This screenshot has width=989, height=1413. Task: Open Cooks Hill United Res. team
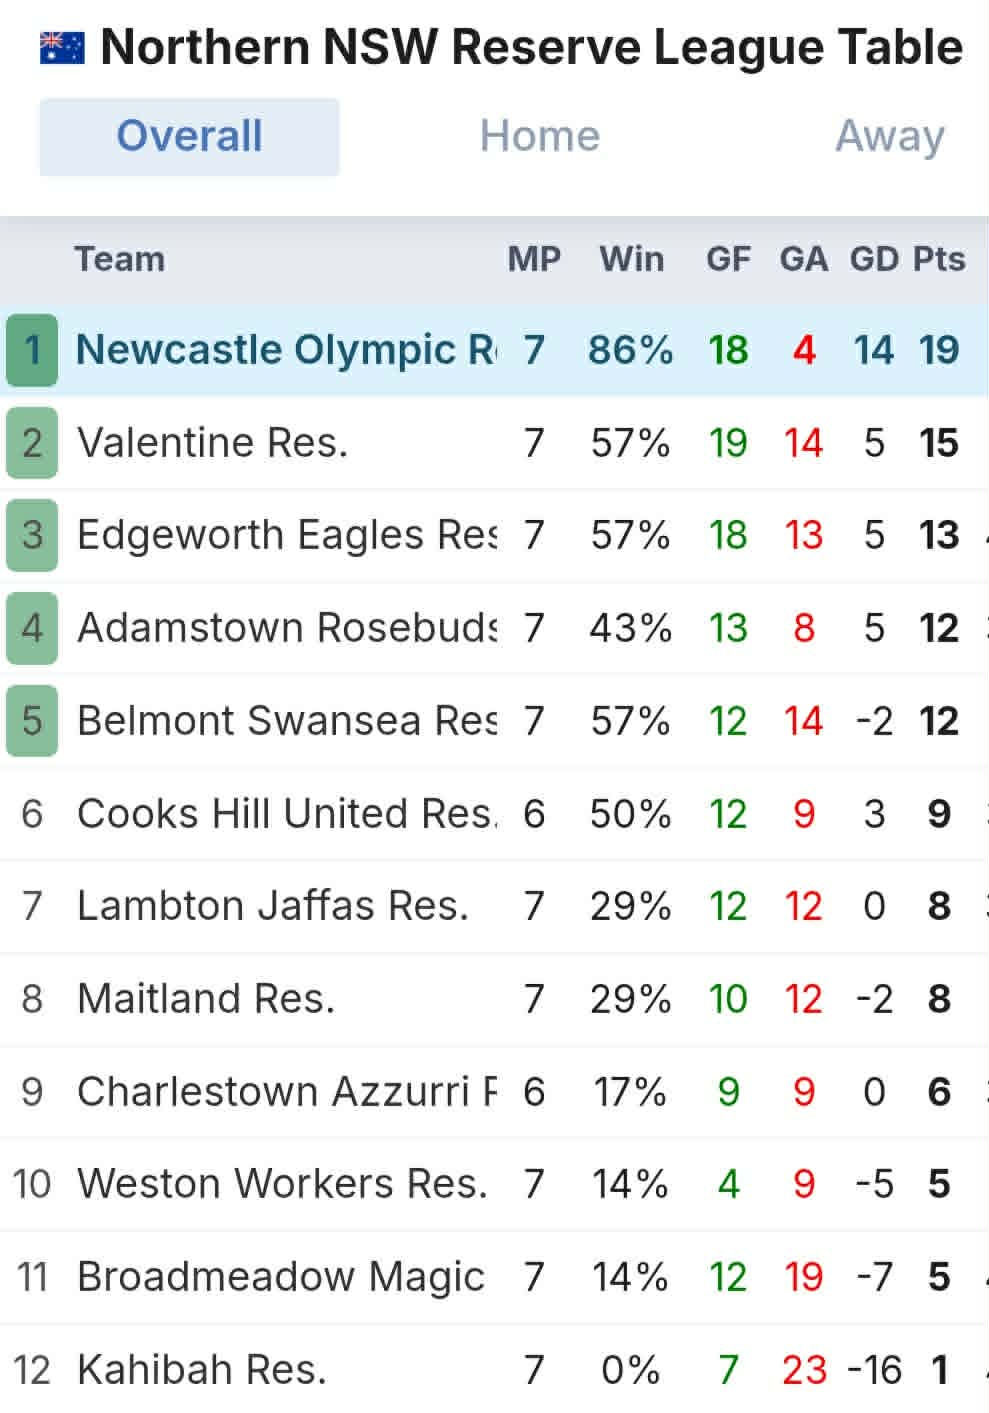[x=287, y=813]
